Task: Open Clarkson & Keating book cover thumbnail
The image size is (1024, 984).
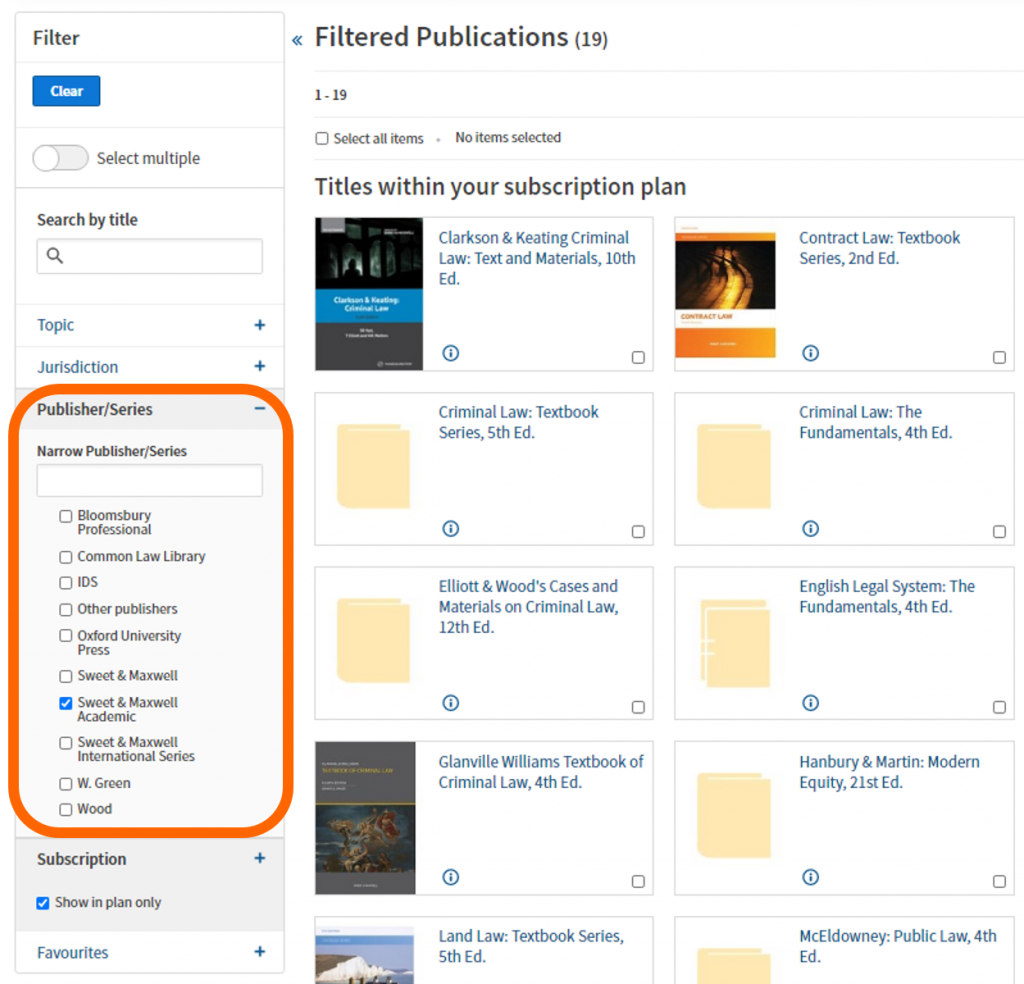Action: [x=369, y=294]
